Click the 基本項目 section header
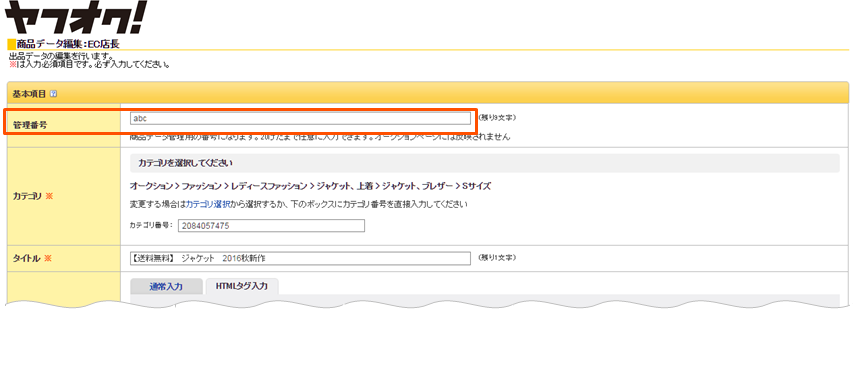The image size is (859, 365). pos(428,93)
